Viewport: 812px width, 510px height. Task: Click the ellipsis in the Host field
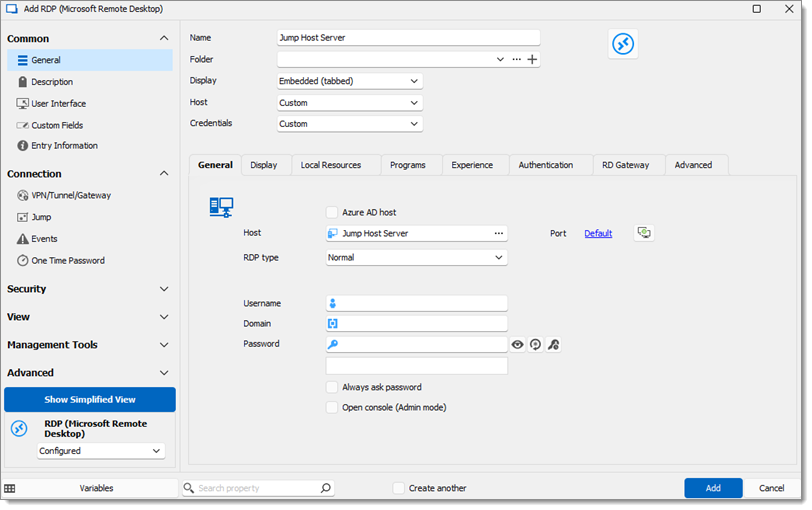[498, 234]
